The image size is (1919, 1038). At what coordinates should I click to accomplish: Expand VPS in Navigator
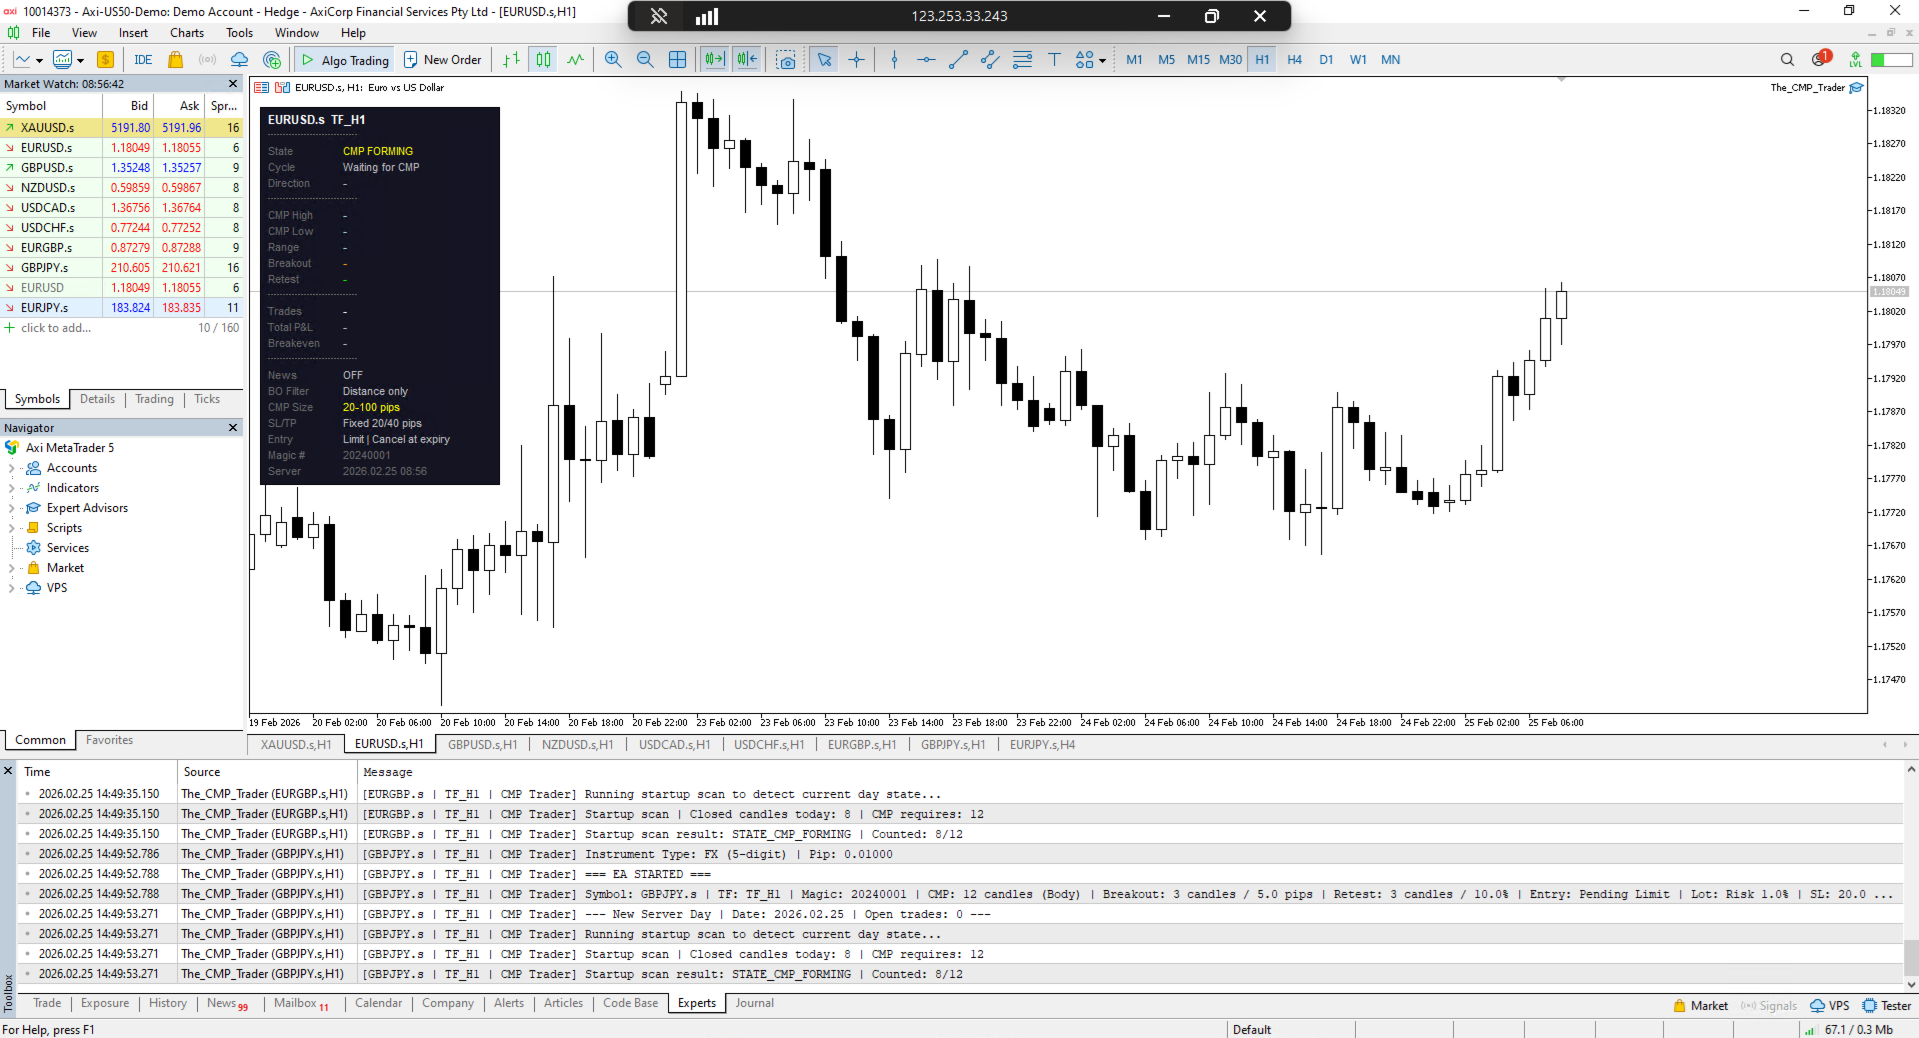11,588
